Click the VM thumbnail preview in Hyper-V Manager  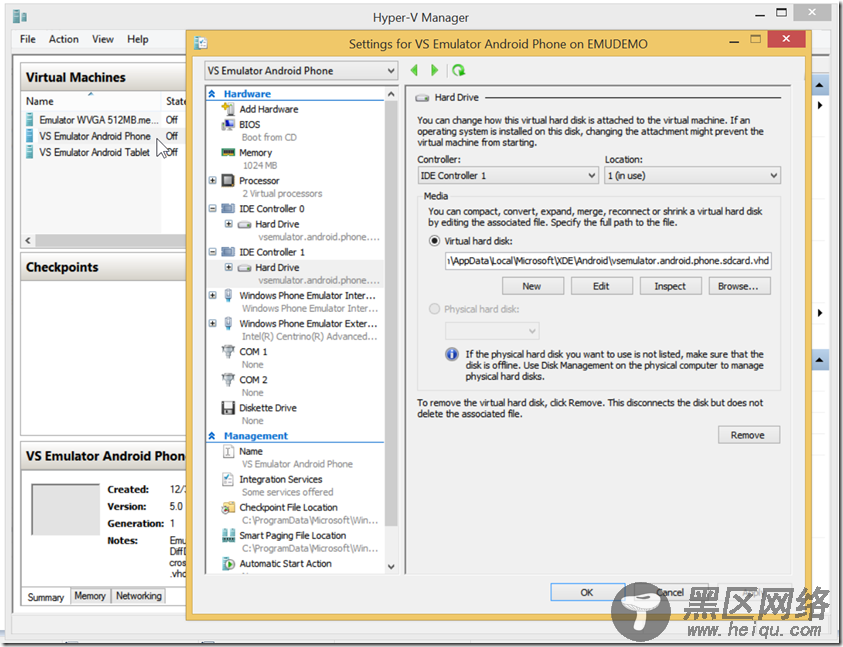(x=66, y=509)
